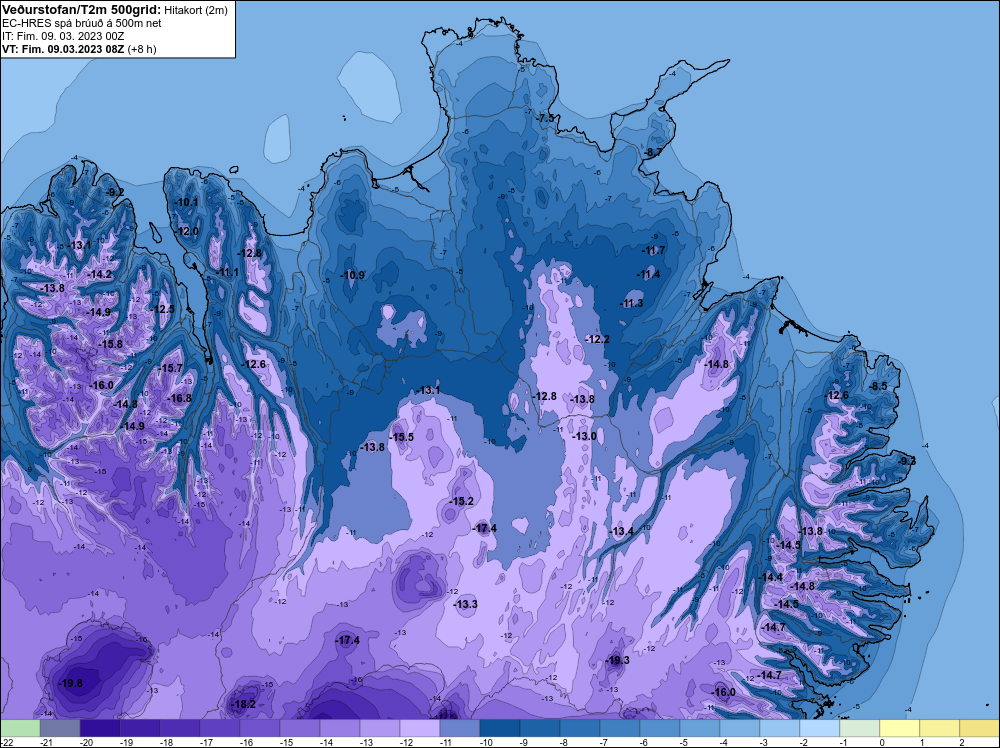
Task: Click the -18.2 temperature value
Action: (244, 704)
